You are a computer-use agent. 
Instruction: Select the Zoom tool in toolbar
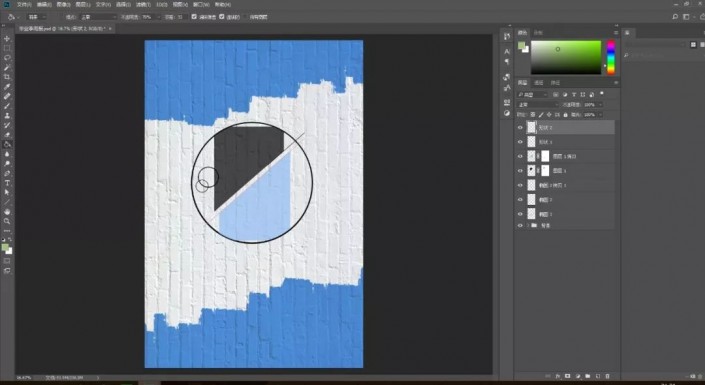(7, 221)
